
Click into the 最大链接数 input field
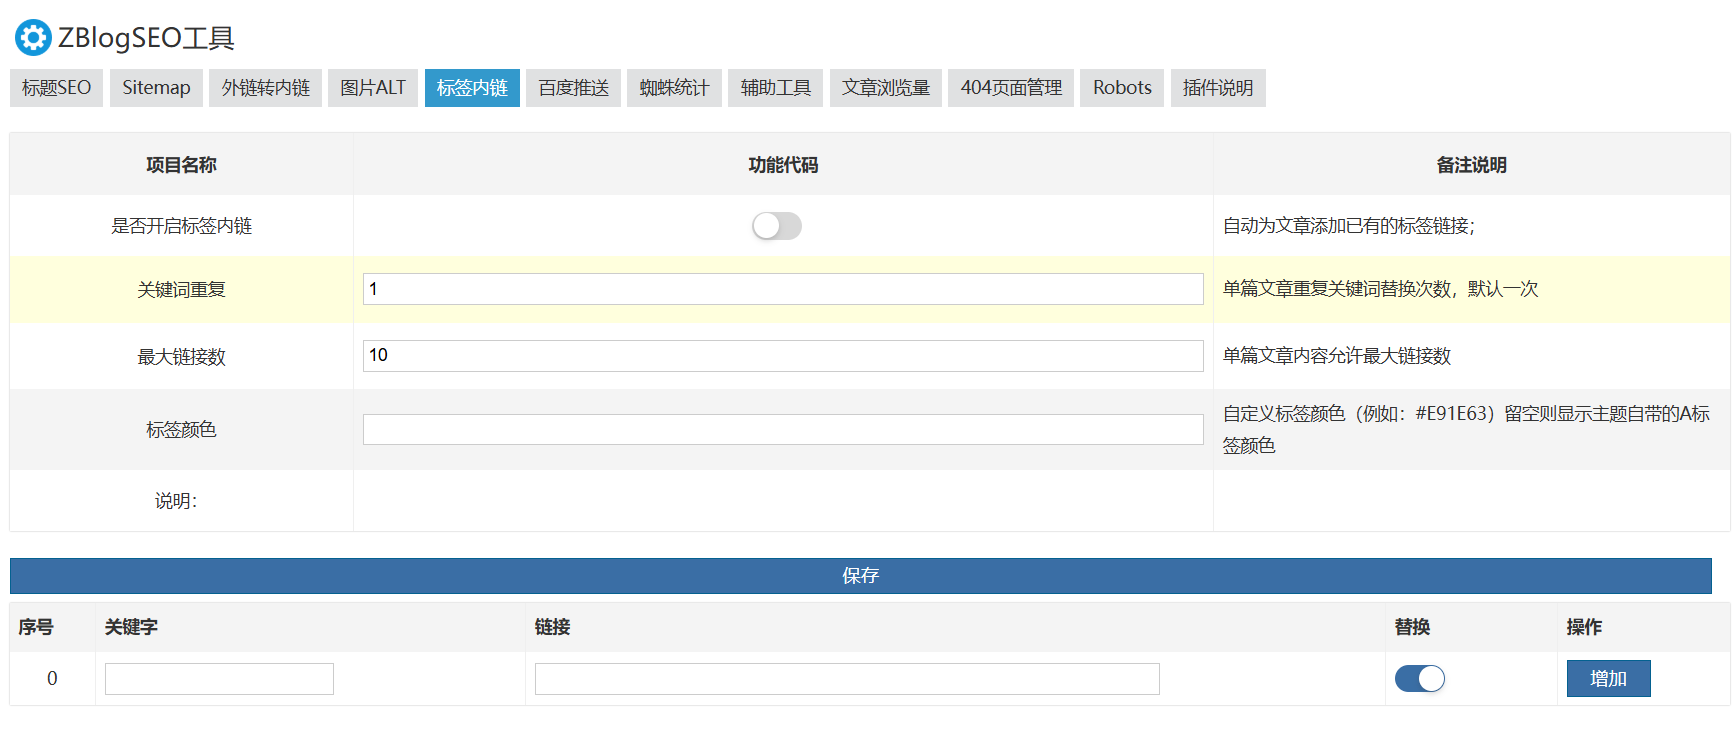click(782, 356)
